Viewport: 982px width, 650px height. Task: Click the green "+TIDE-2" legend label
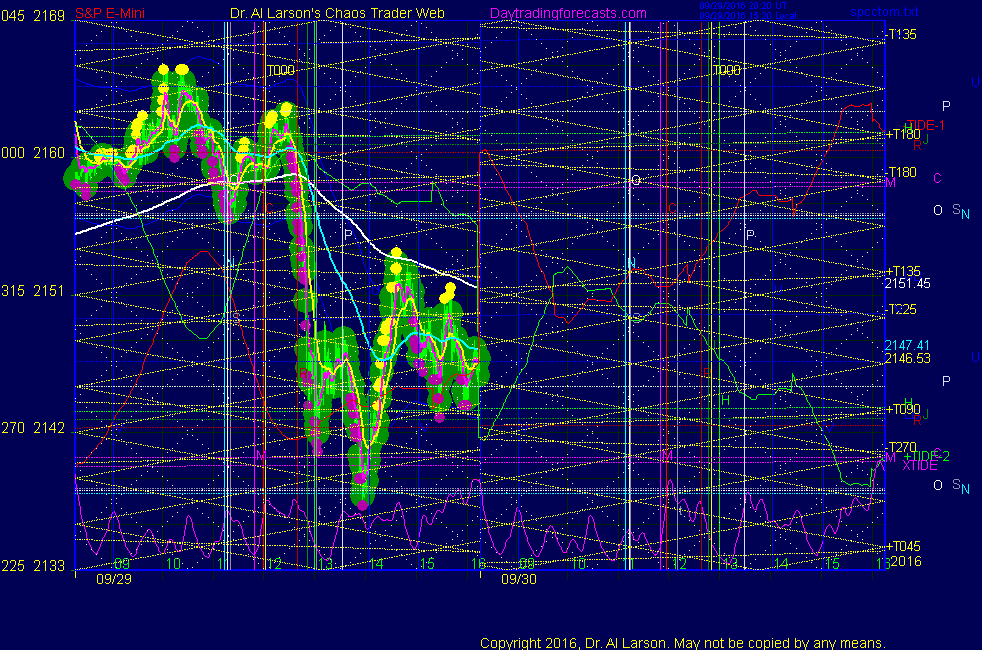click(926, 457)
